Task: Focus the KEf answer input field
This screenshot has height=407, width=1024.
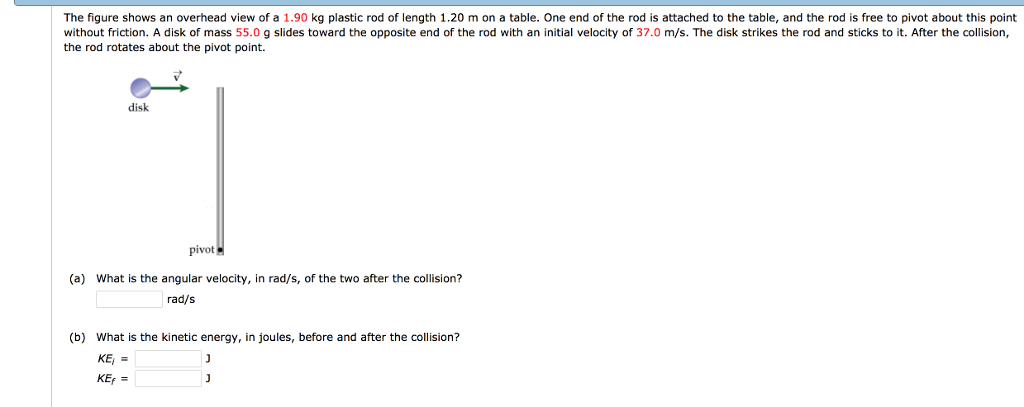Action: pyautogui.click(x=168, y=378)
